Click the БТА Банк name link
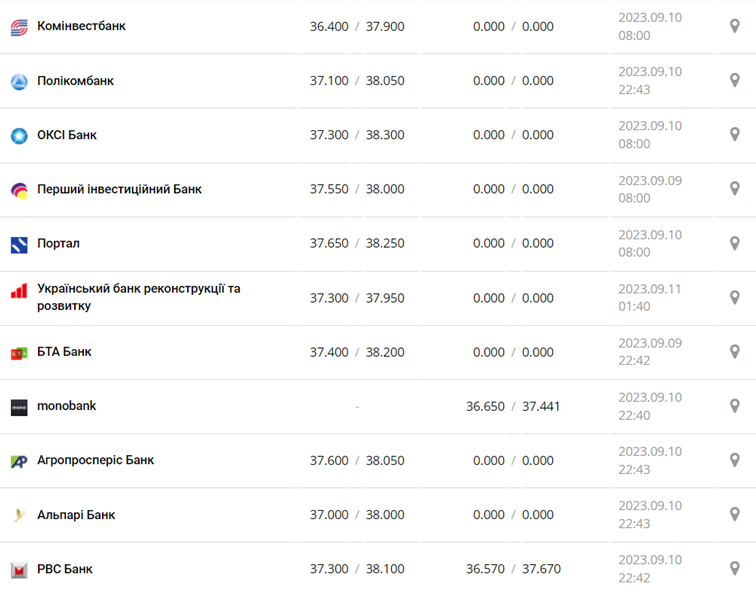The height and width of the screenshot is (591, 756). (x=64, y=352)
